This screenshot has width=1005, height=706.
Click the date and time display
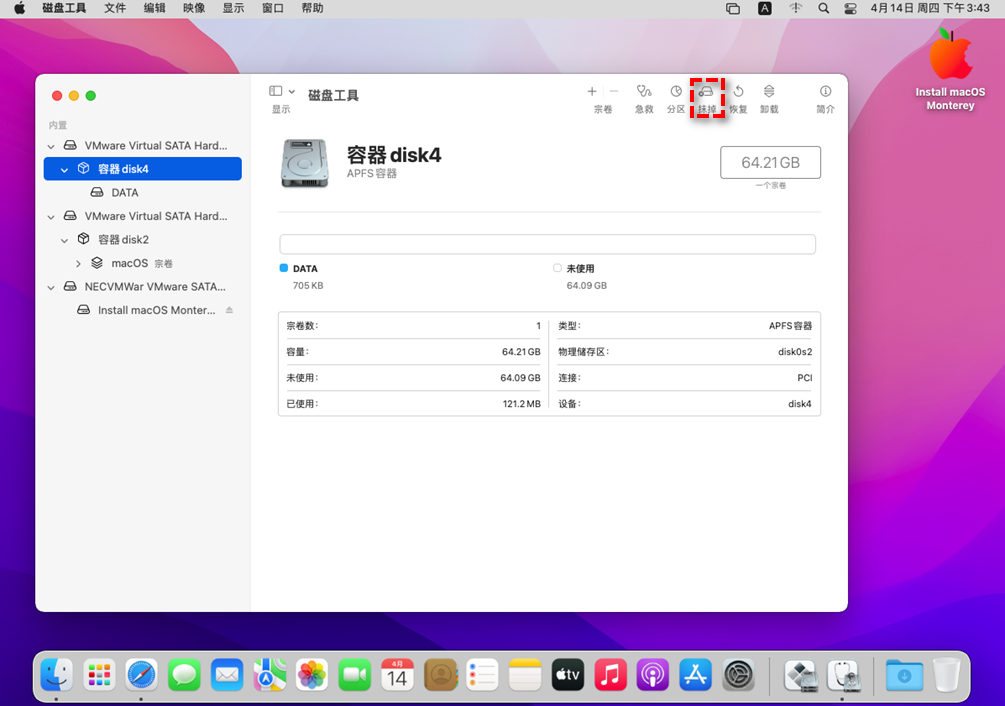pyautogui.click(x=929, y=8)
